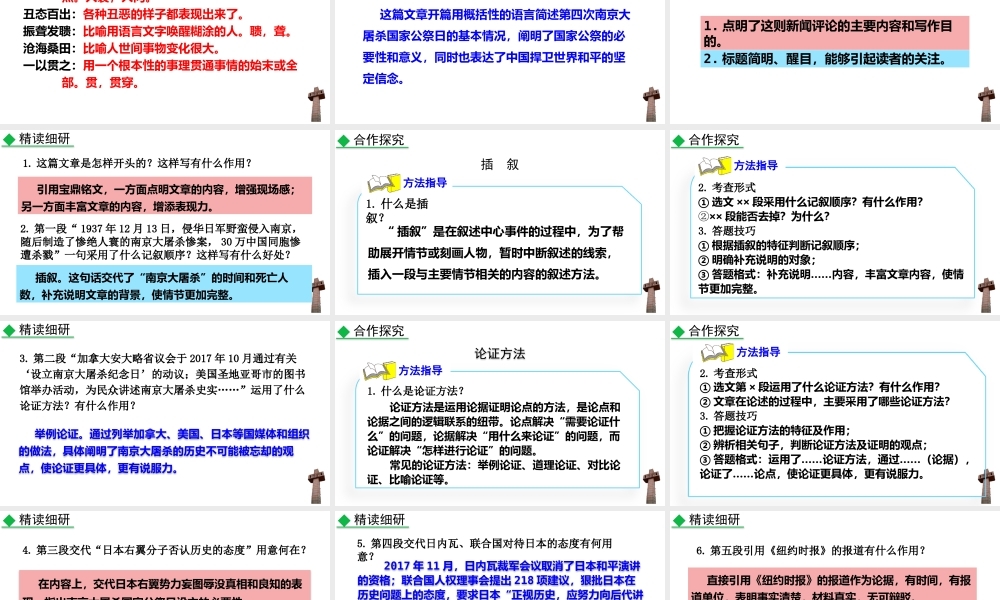The width and height of the screenshot is (1000, 600).
Task: Click the green diamond on the 日内瓦、联合国 slide
Action: click(344, 520)
